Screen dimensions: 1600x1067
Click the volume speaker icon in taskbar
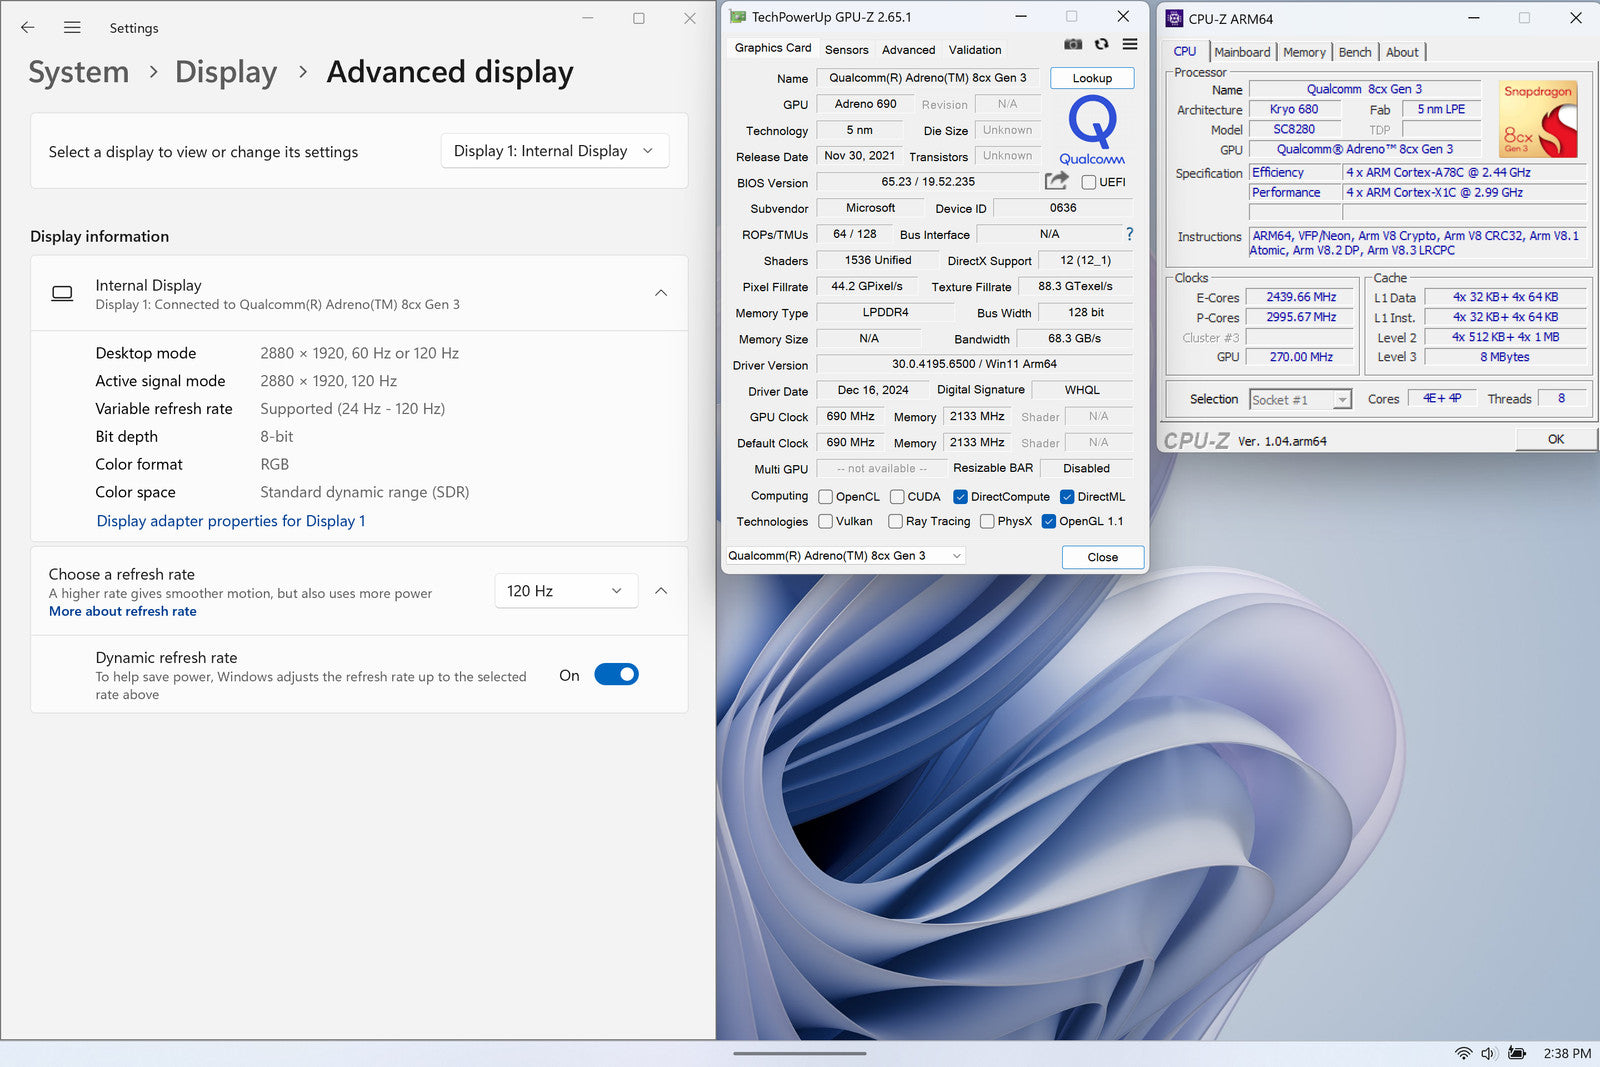1488,1053
